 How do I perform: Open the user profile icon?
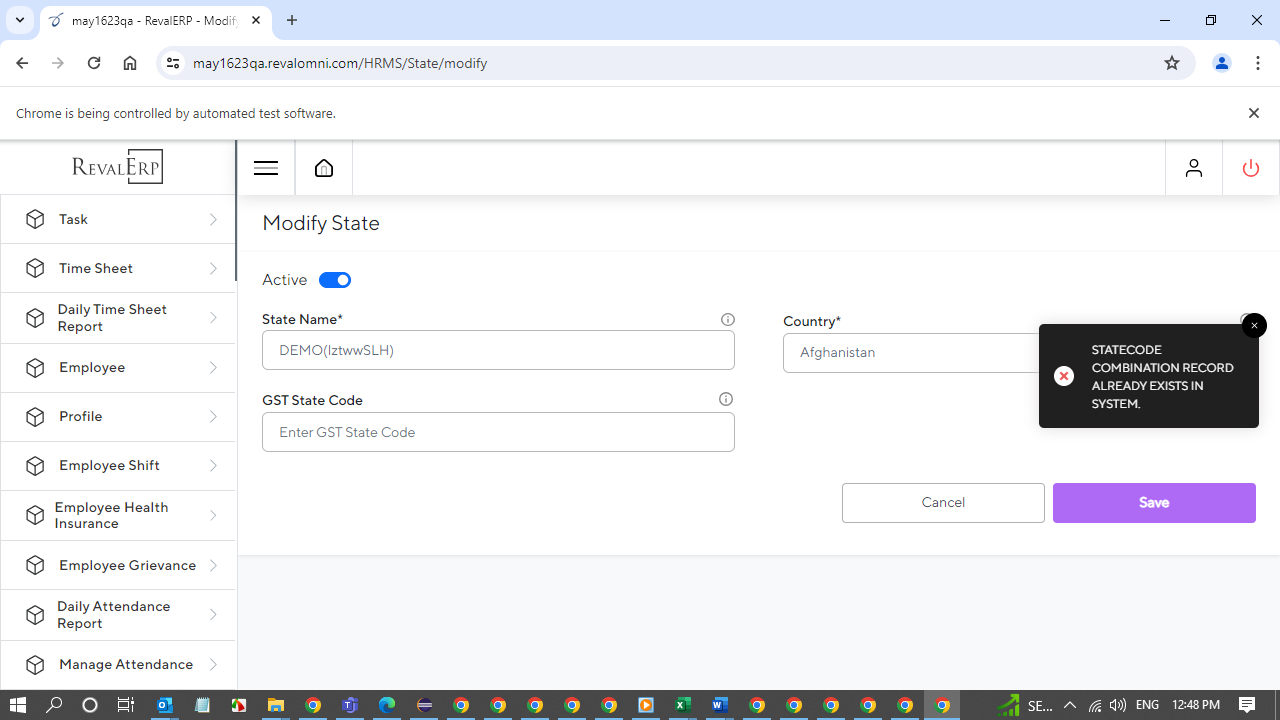[x=1193, y=168]
